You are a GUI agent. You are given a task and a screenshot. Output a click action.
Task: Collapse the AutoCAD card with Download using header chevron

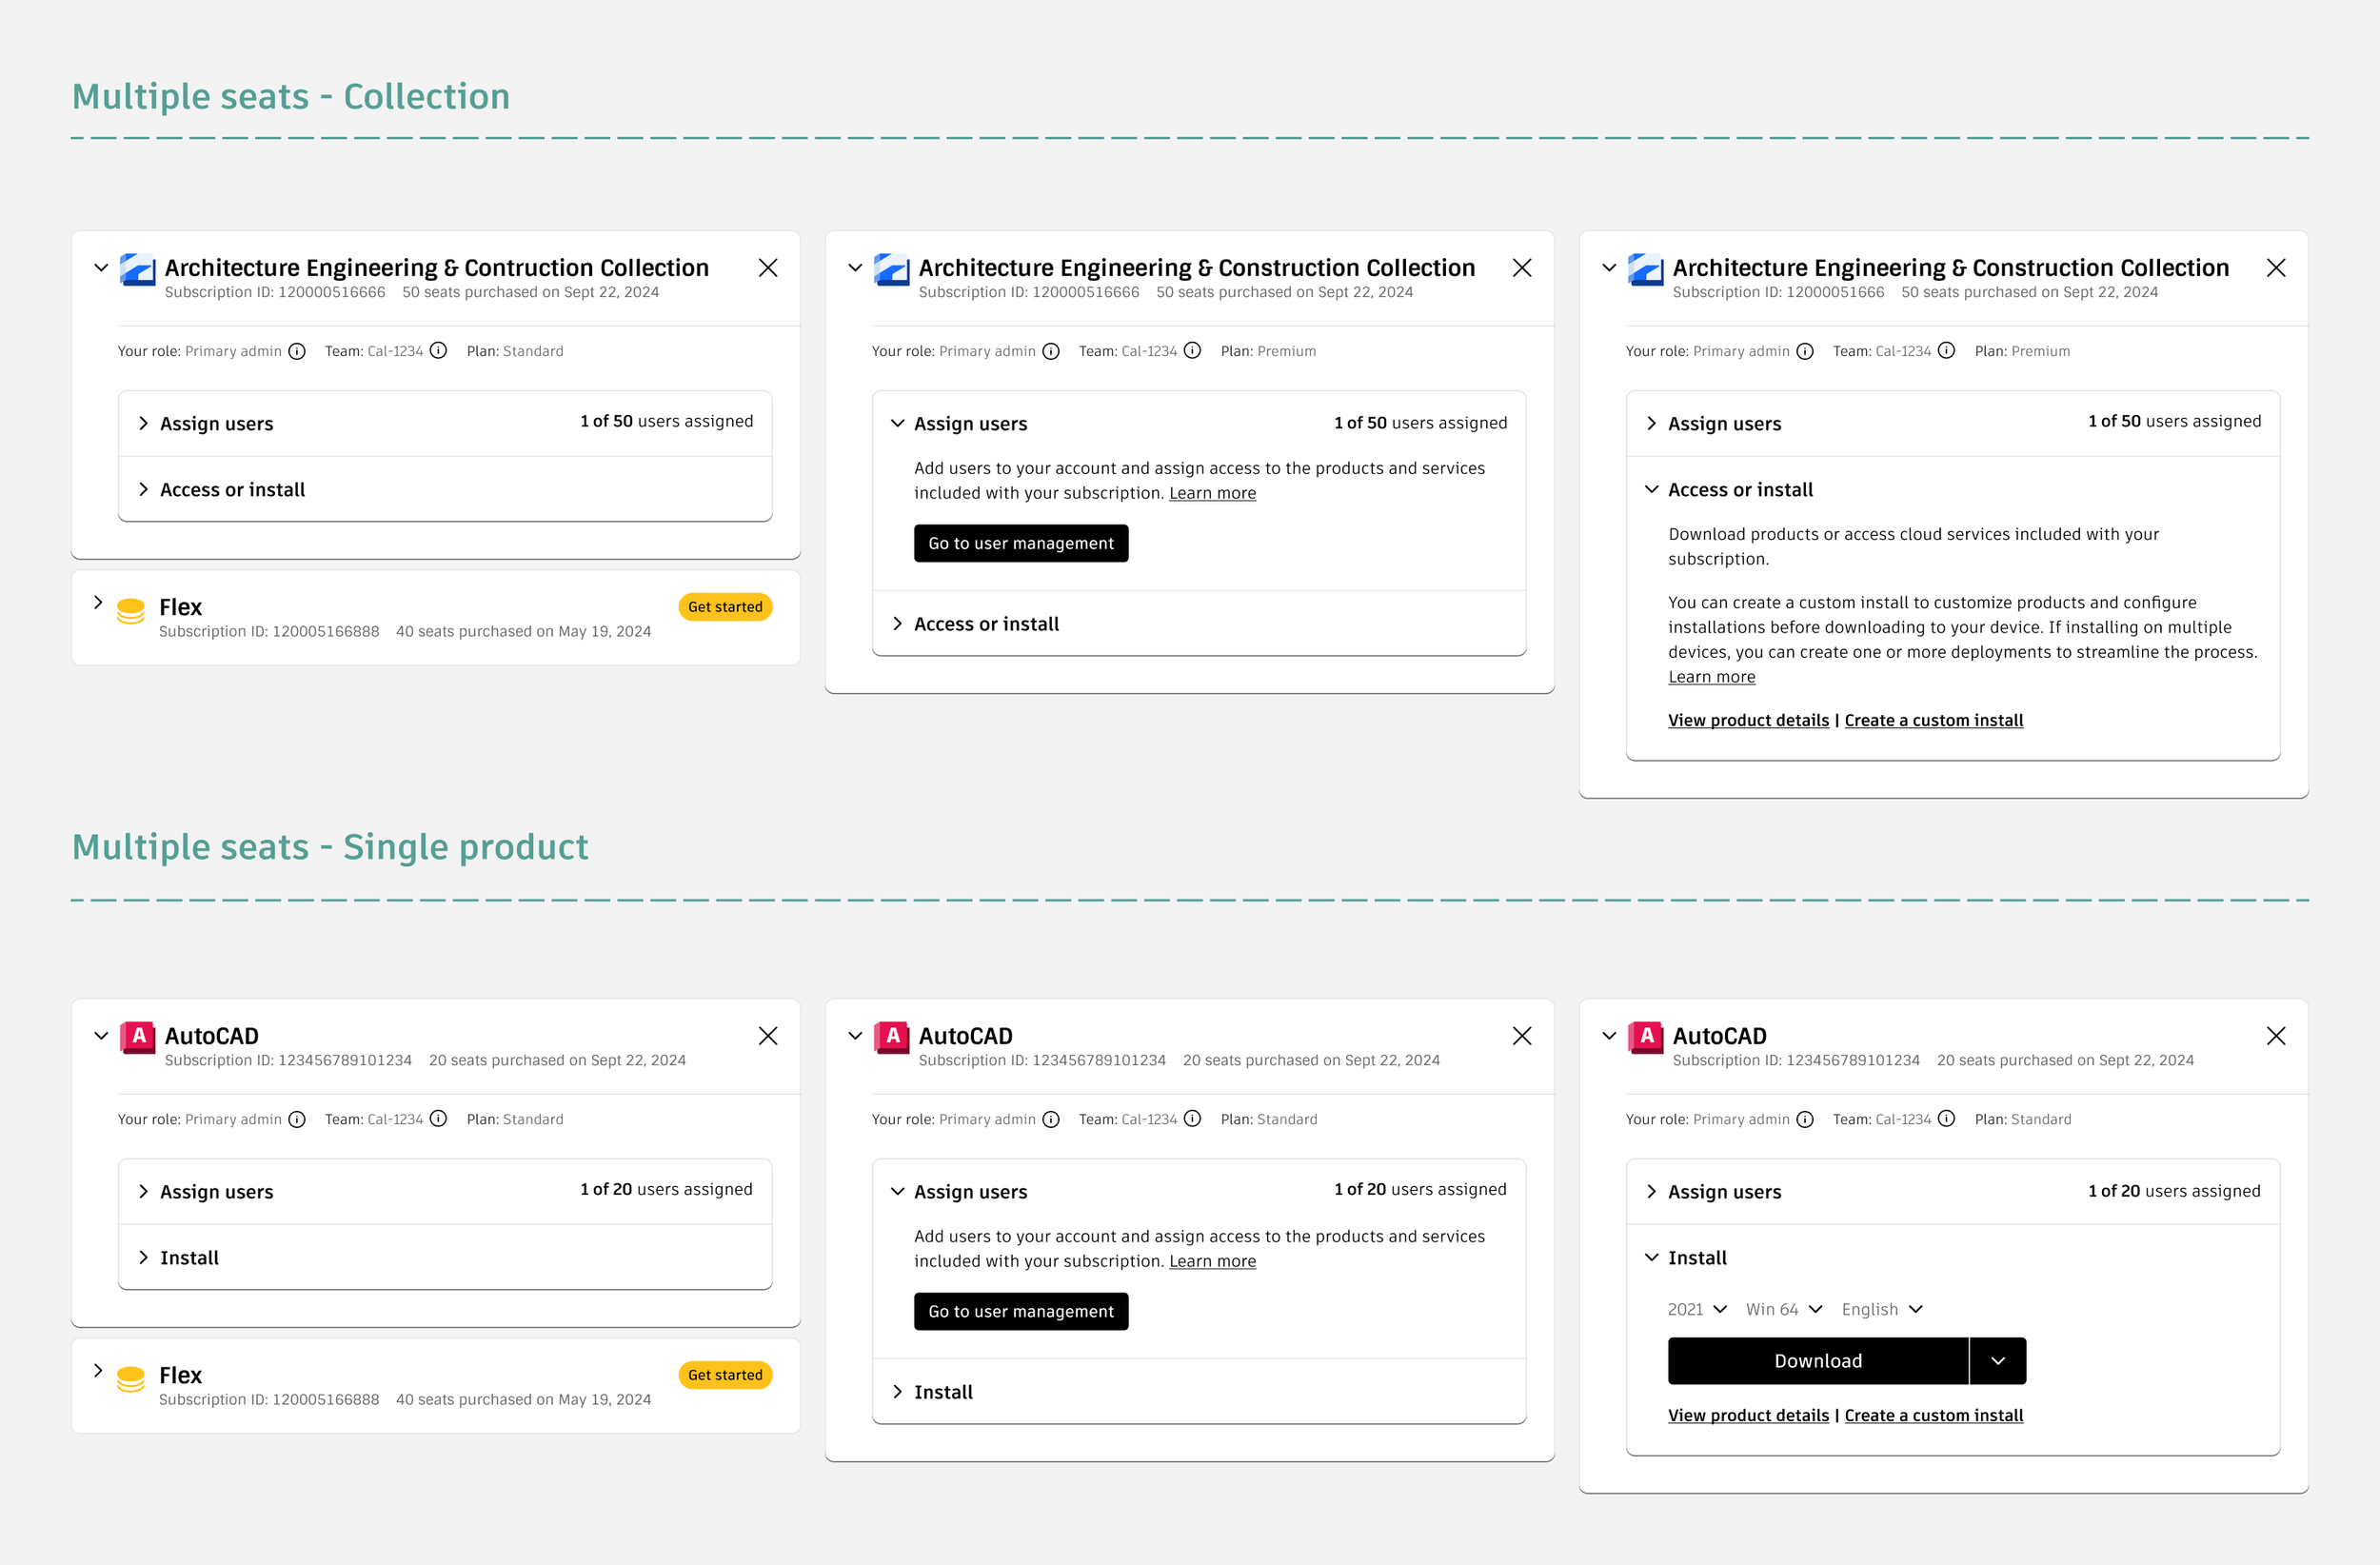pyautogui.click(x=1609, y=1036)
